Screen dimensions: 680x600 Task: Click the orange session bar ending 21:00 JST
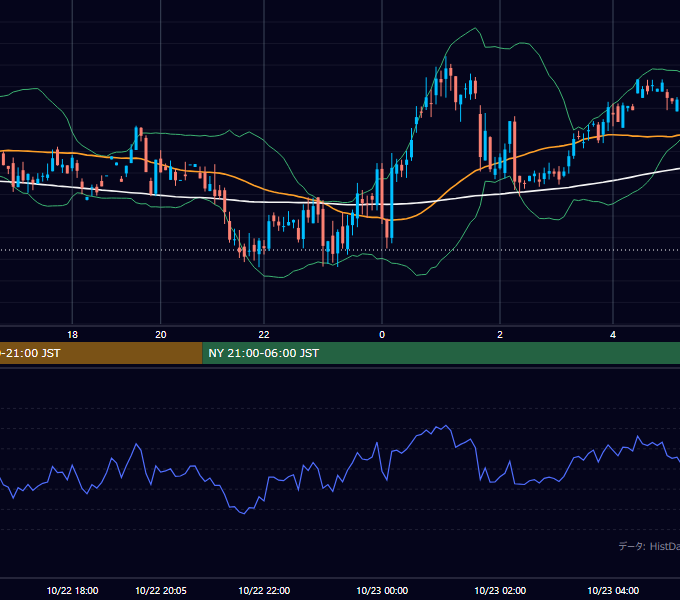coord(101,353)
